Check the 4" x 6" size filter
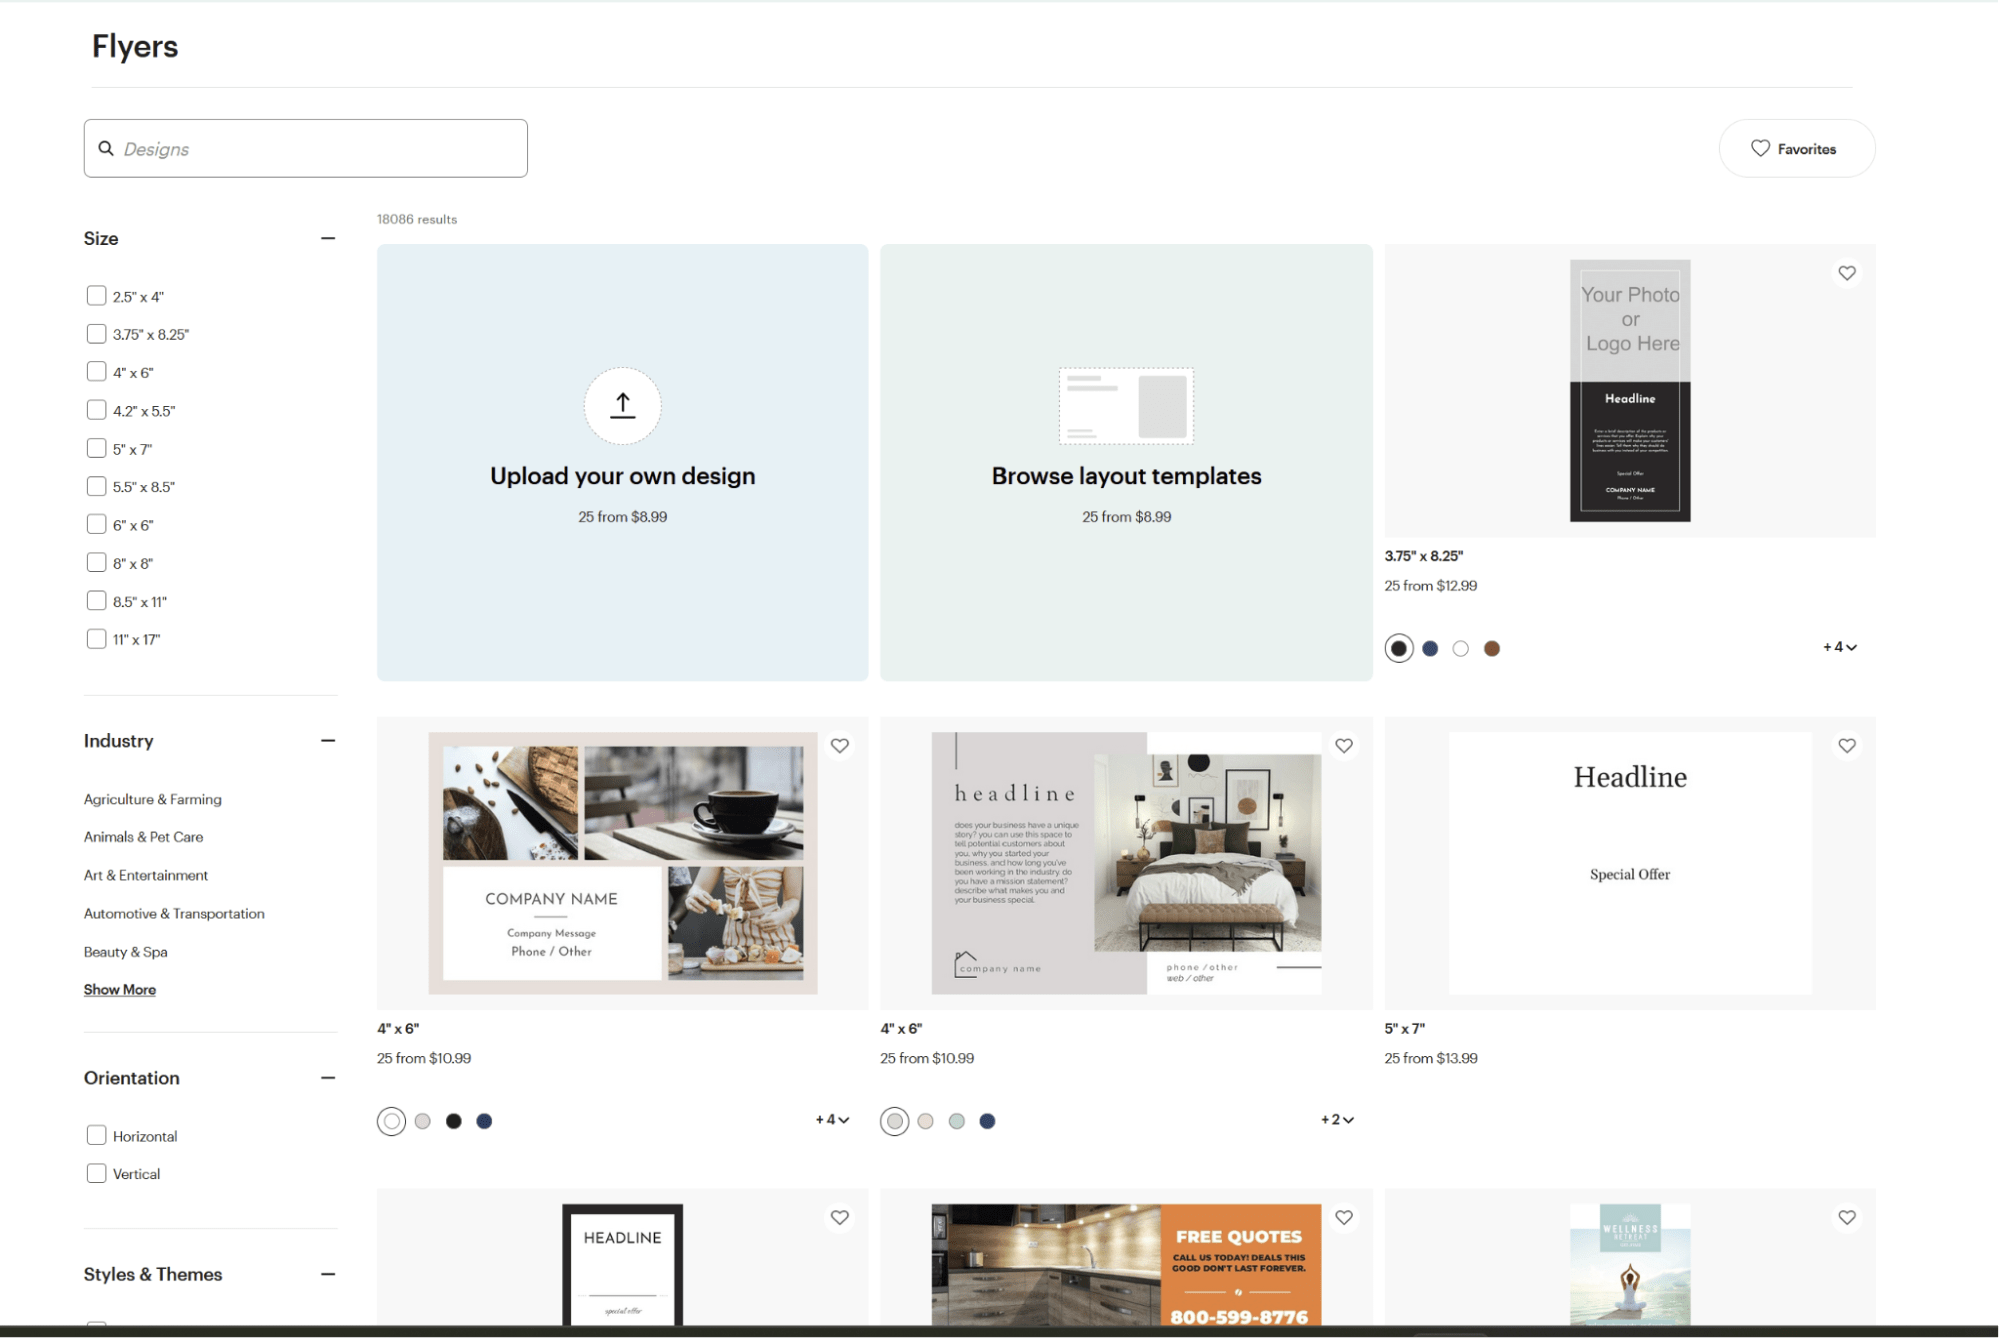The width and height of the screenshot is (1999, 1339). 96,371
